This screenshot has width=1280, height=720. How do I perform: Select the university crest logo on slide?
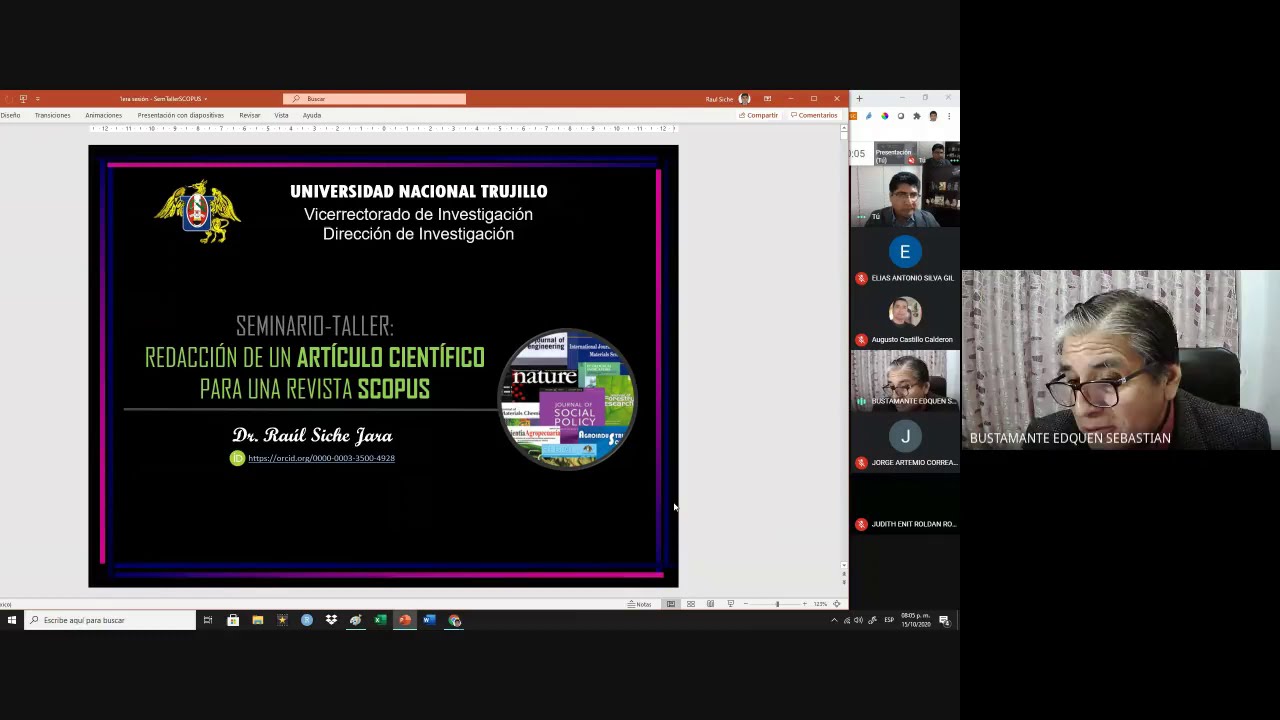(198, 211)
